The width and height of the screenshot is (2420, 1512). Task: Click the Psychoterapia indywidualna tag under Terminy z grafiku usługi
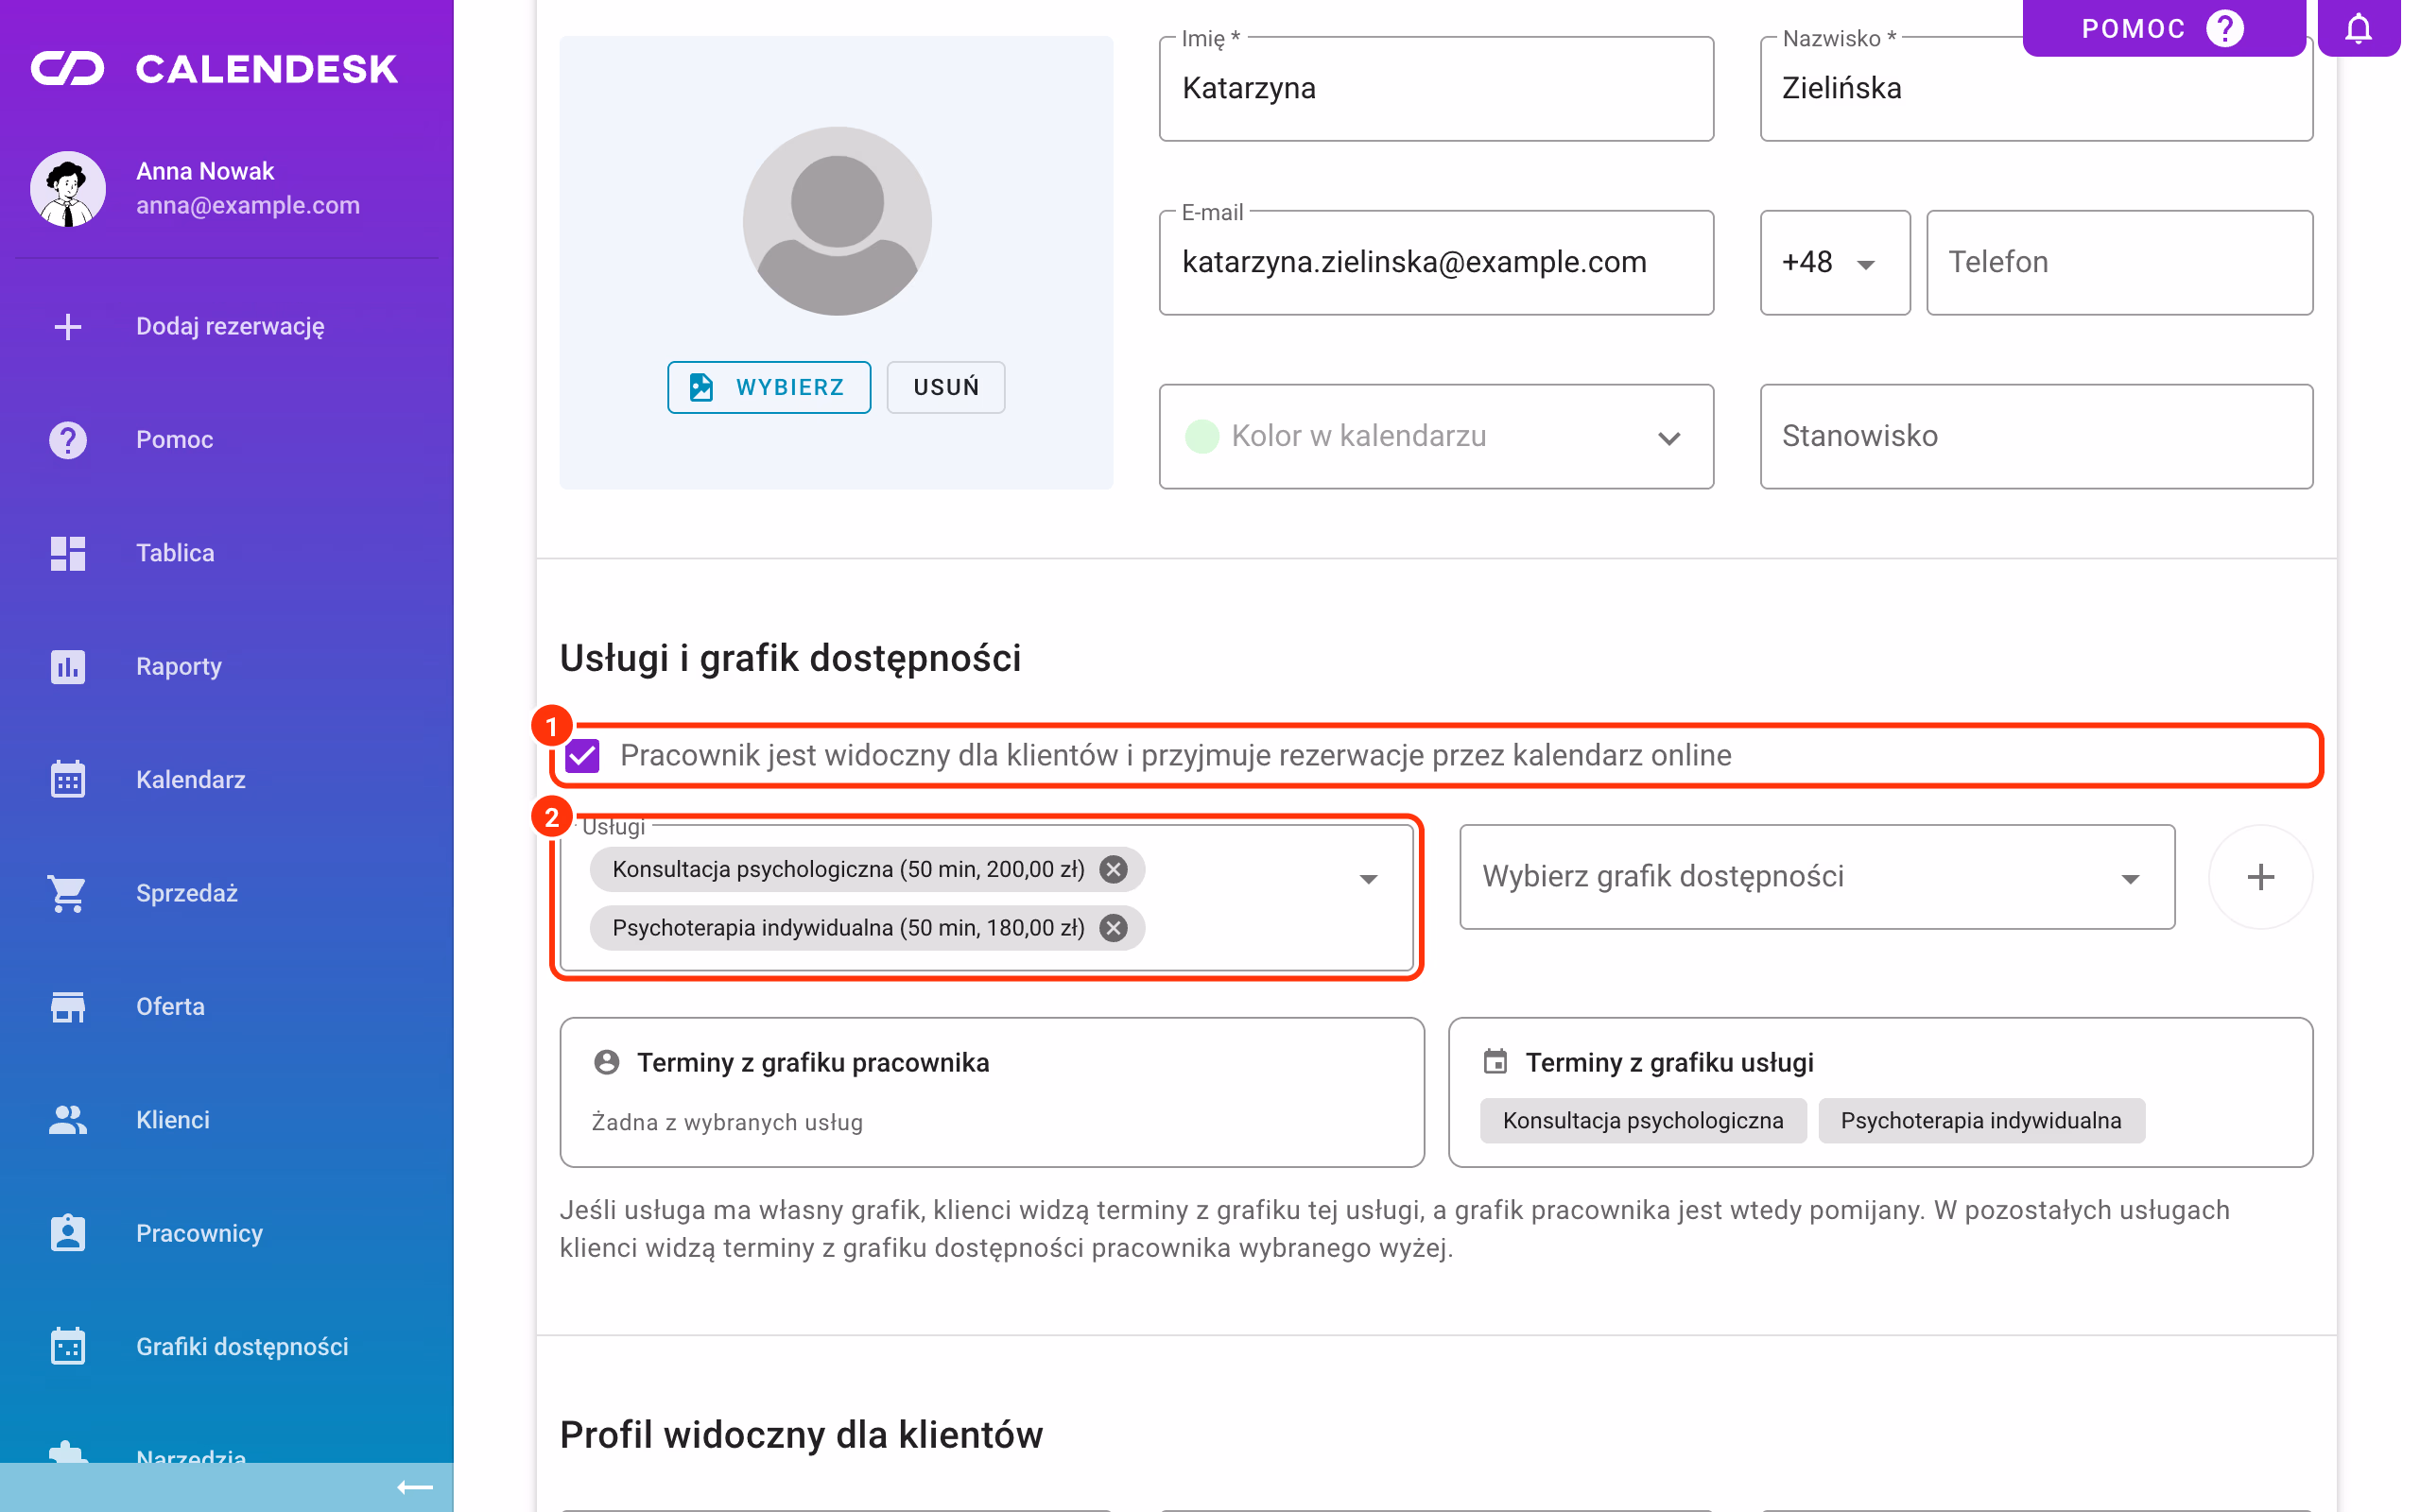coord(1981,1120)
